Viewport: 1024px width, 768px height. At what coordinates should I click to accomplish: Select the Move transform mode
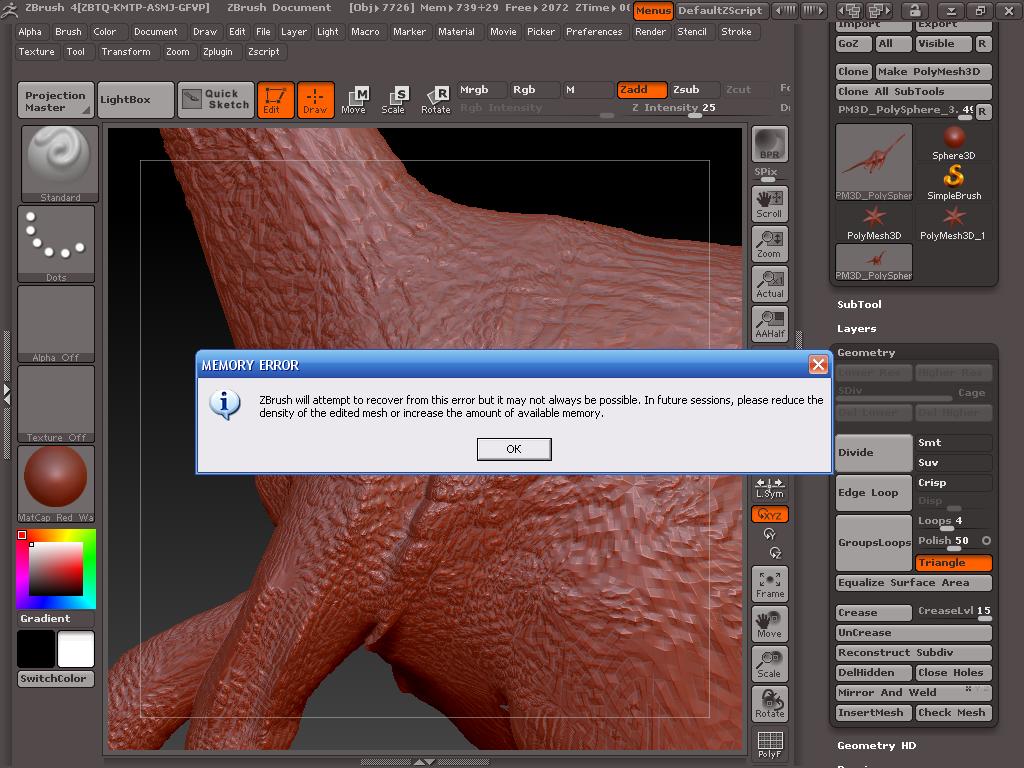tap(355, 100)
